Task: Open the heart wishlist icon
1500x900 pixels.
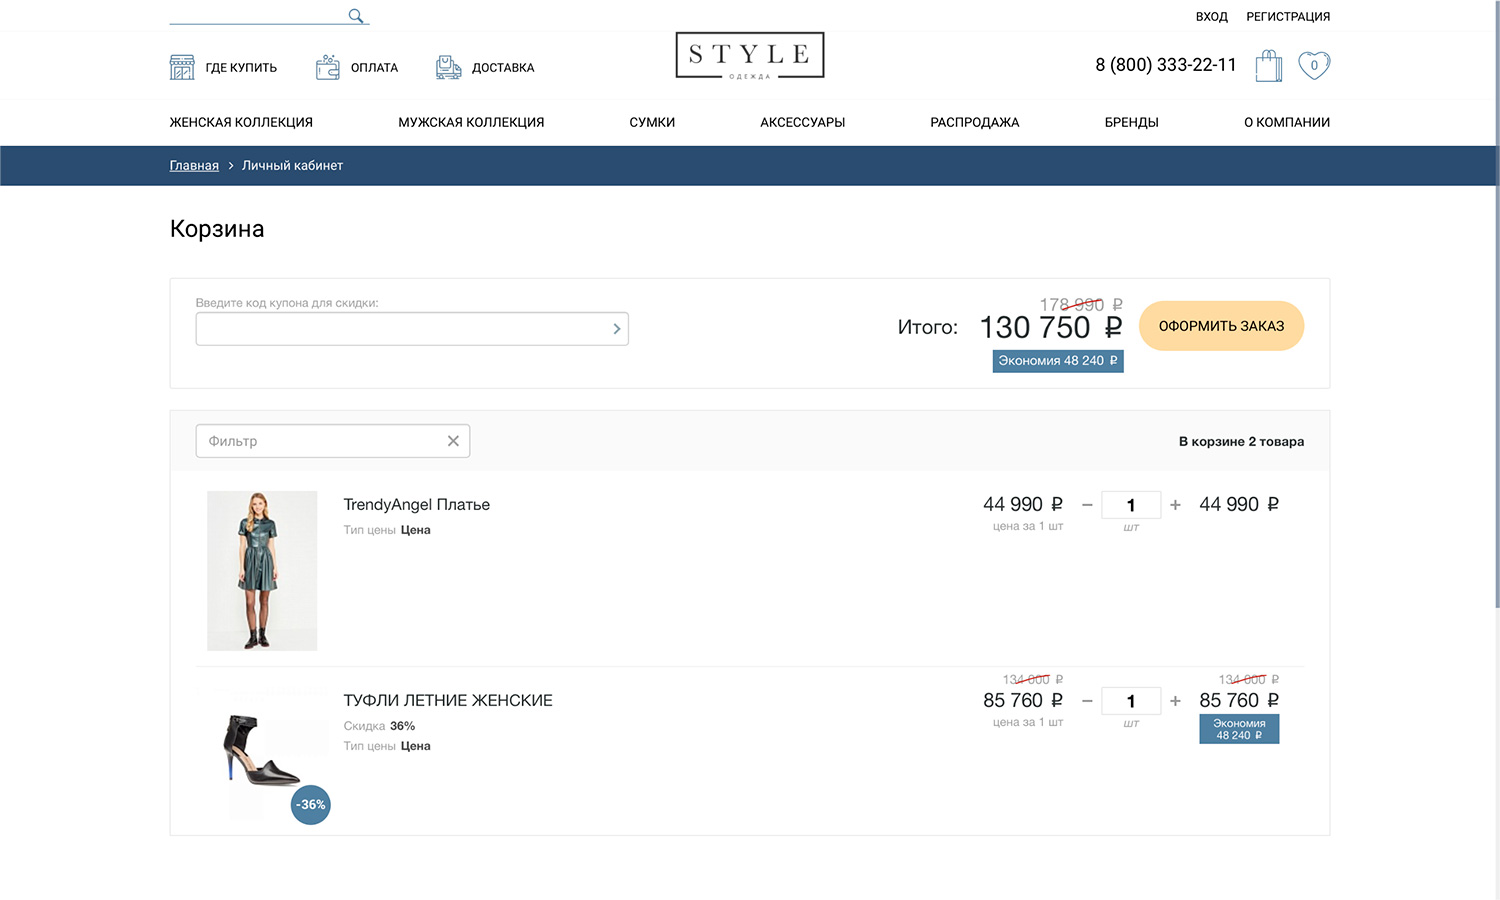Action: [x=1314, y=65]
